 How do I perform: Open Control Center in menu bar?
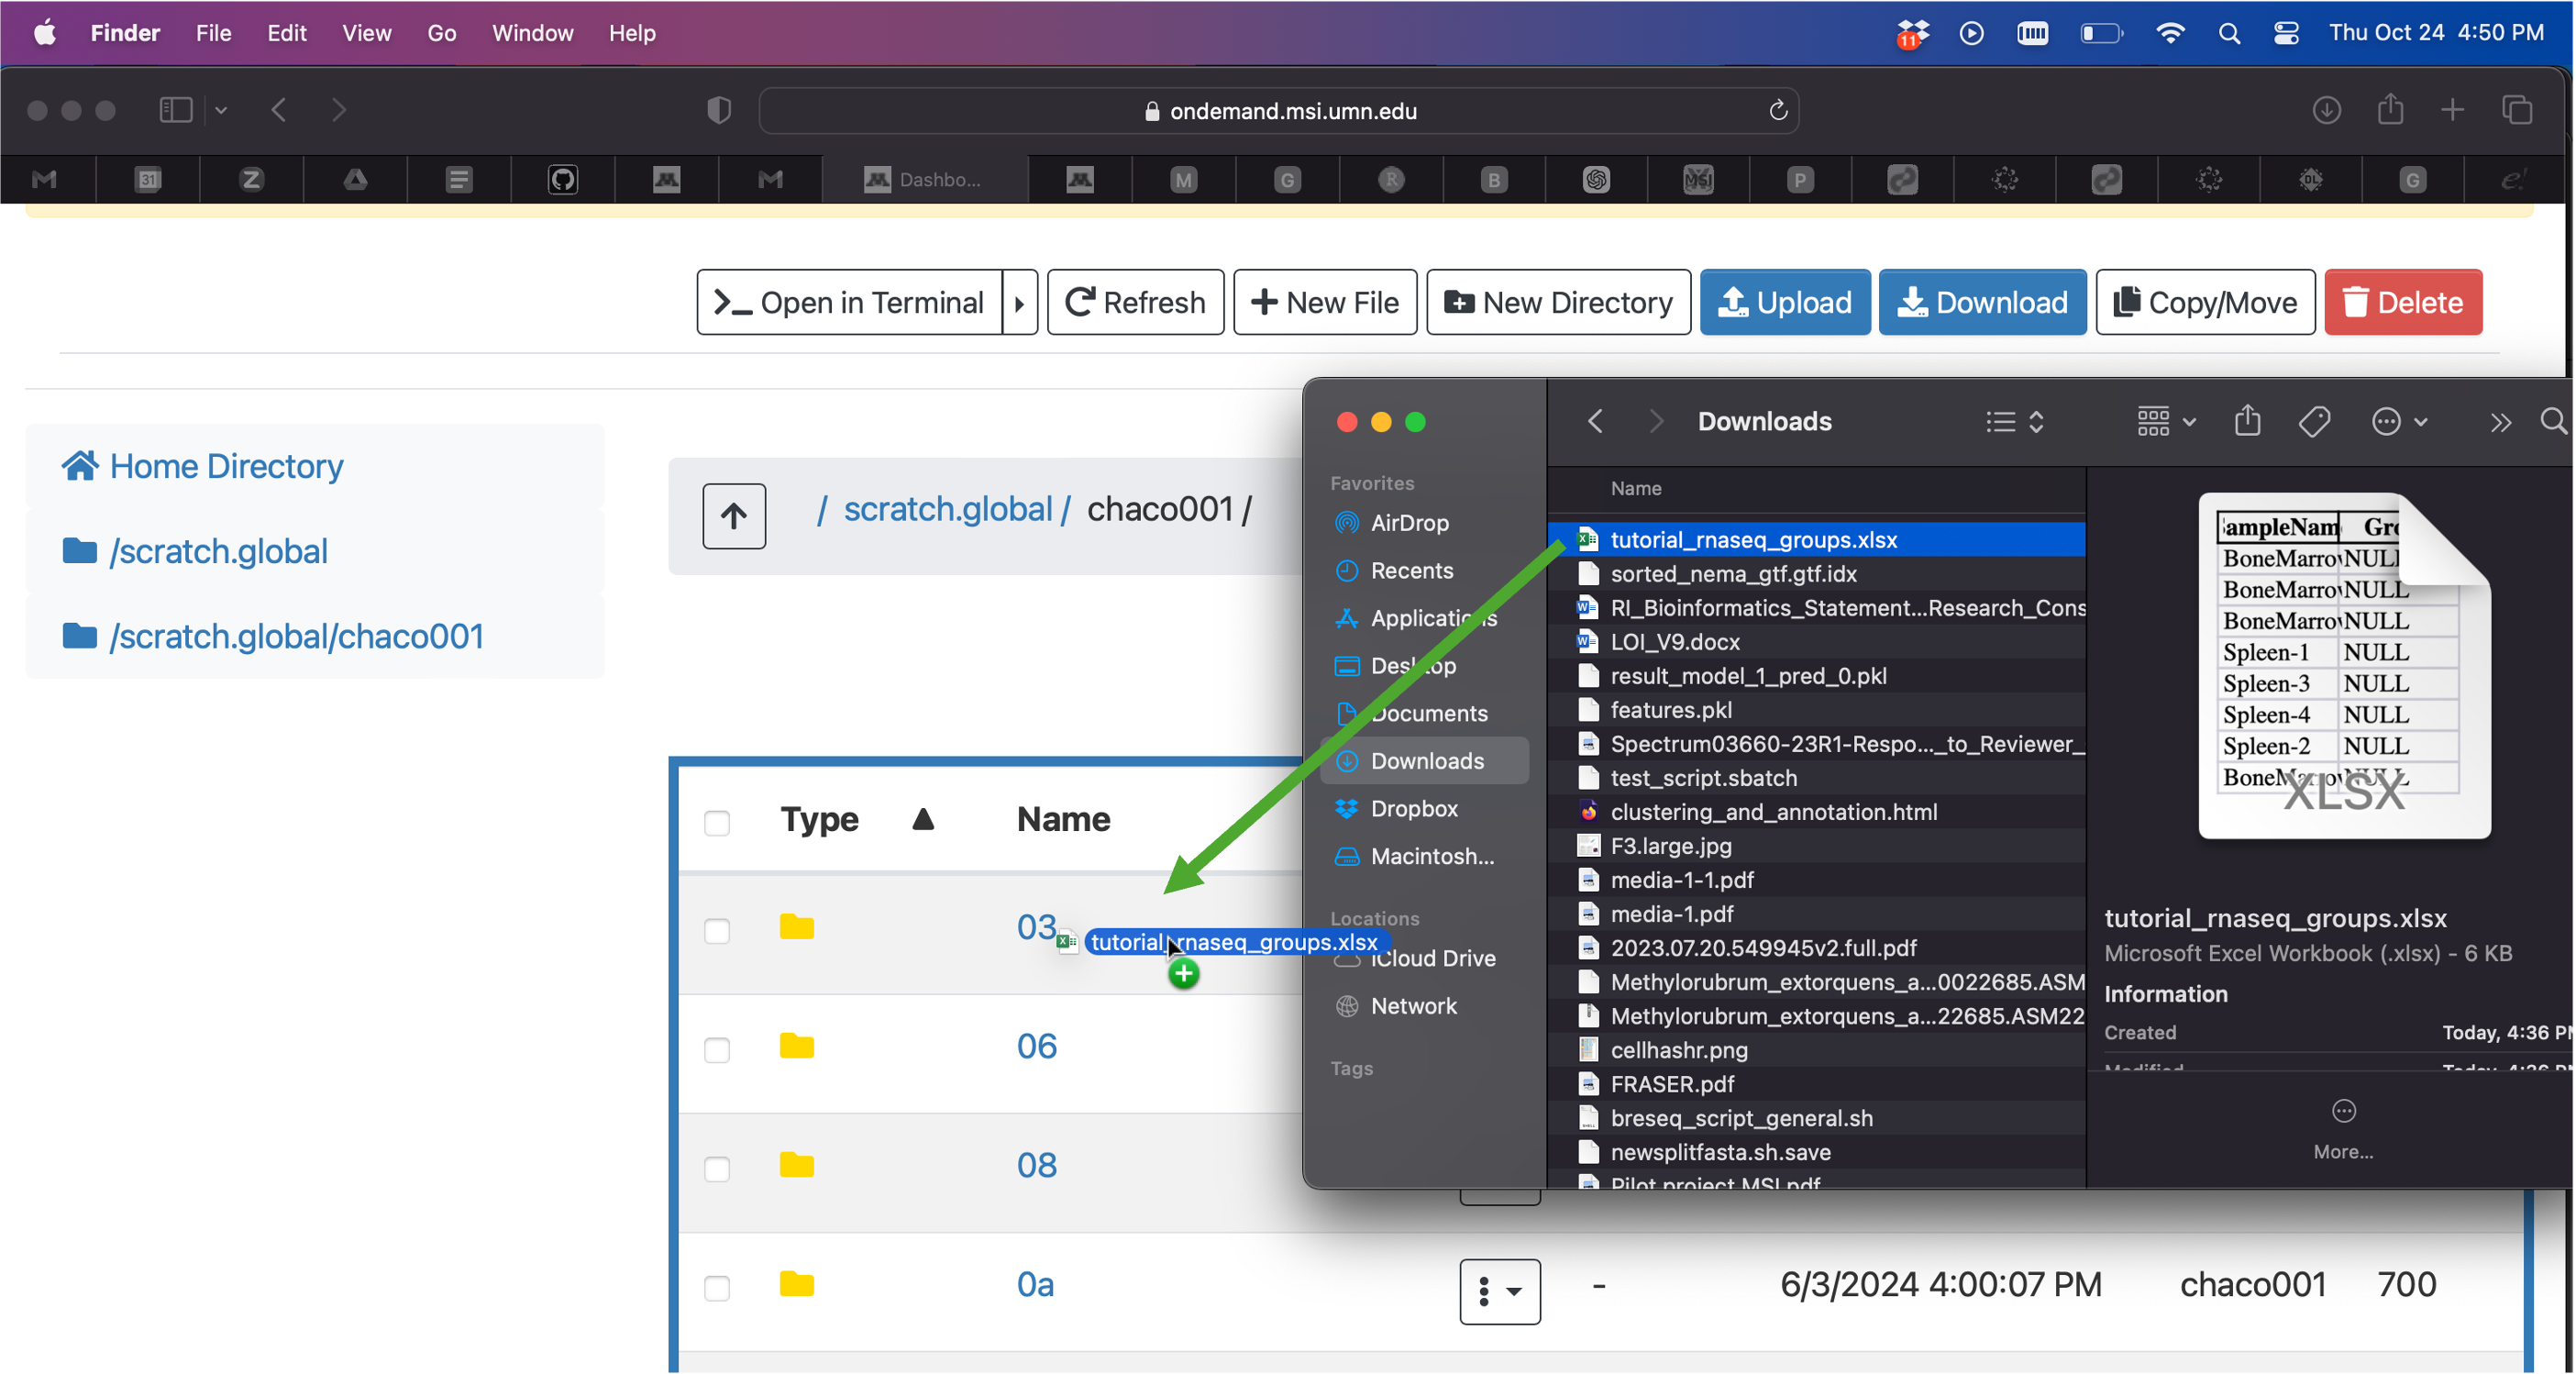(2286, 33)
